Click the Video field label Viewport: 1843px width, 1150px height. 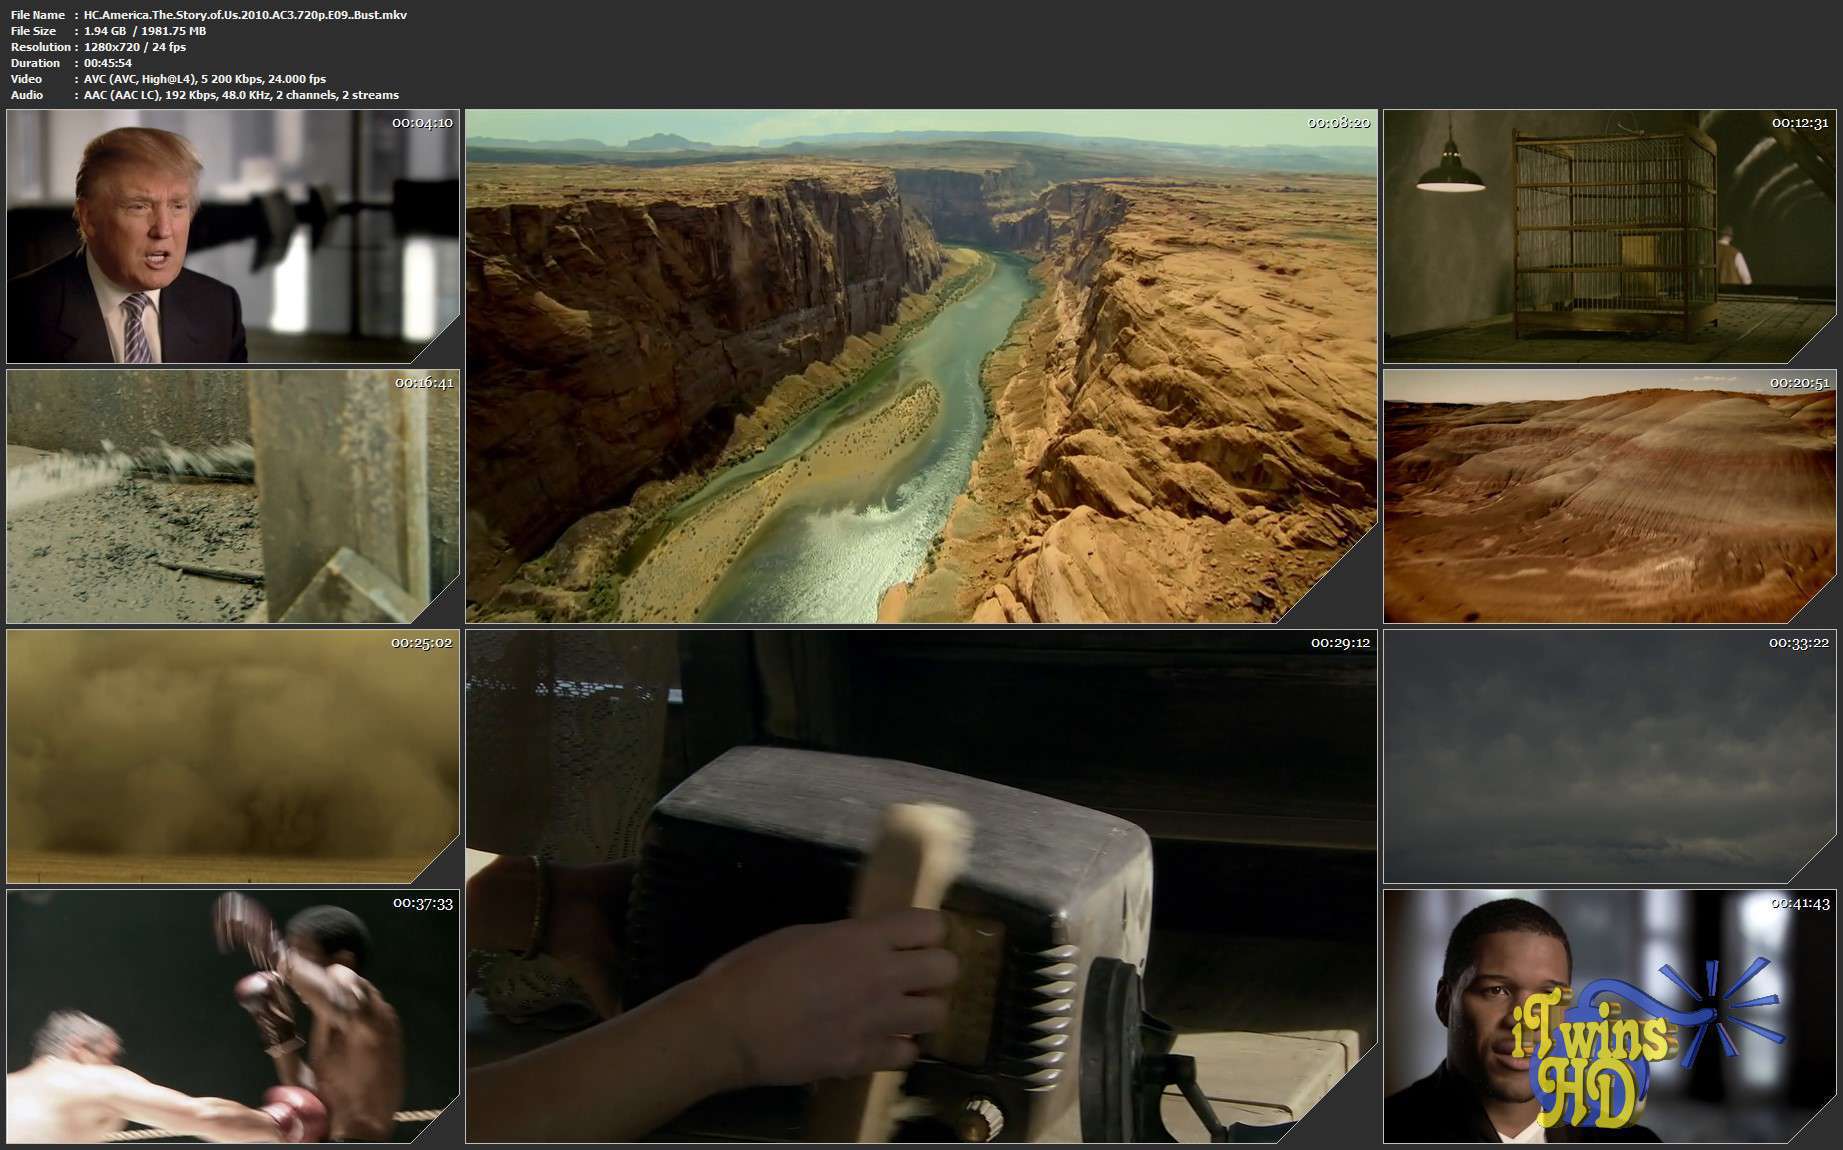coord(27,79)
